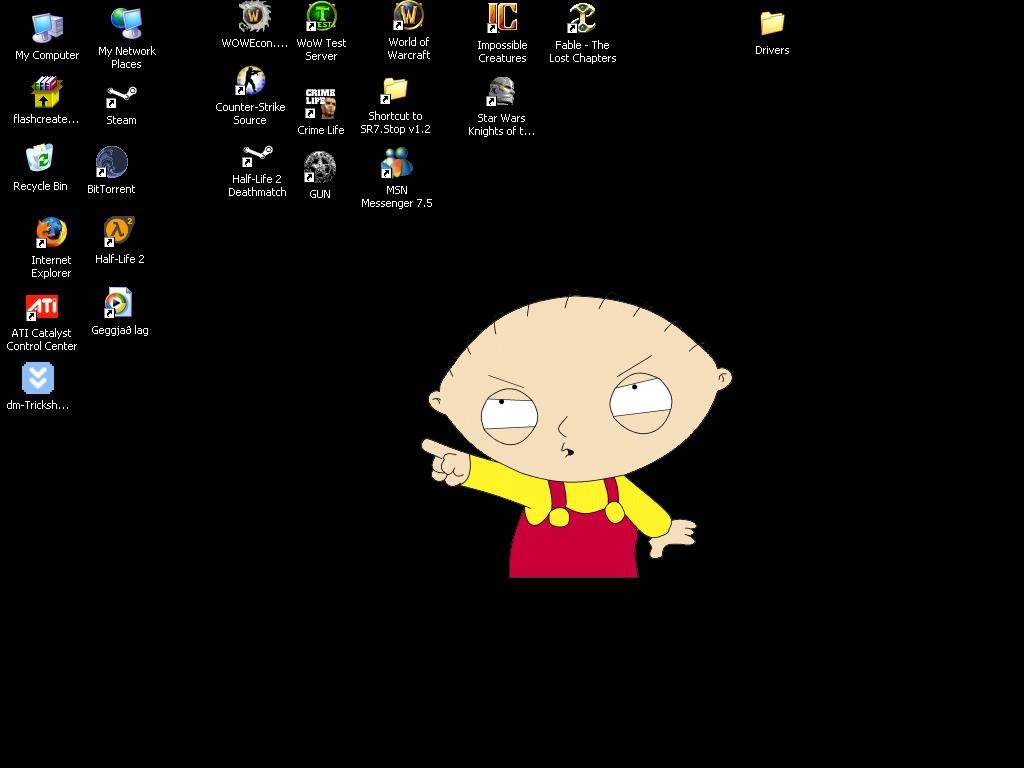The width and height of the screenshot is (1024, 768).
Task: Click Shortcut to SR7.Stop v1.2 folder
Action: click(395, 89)
